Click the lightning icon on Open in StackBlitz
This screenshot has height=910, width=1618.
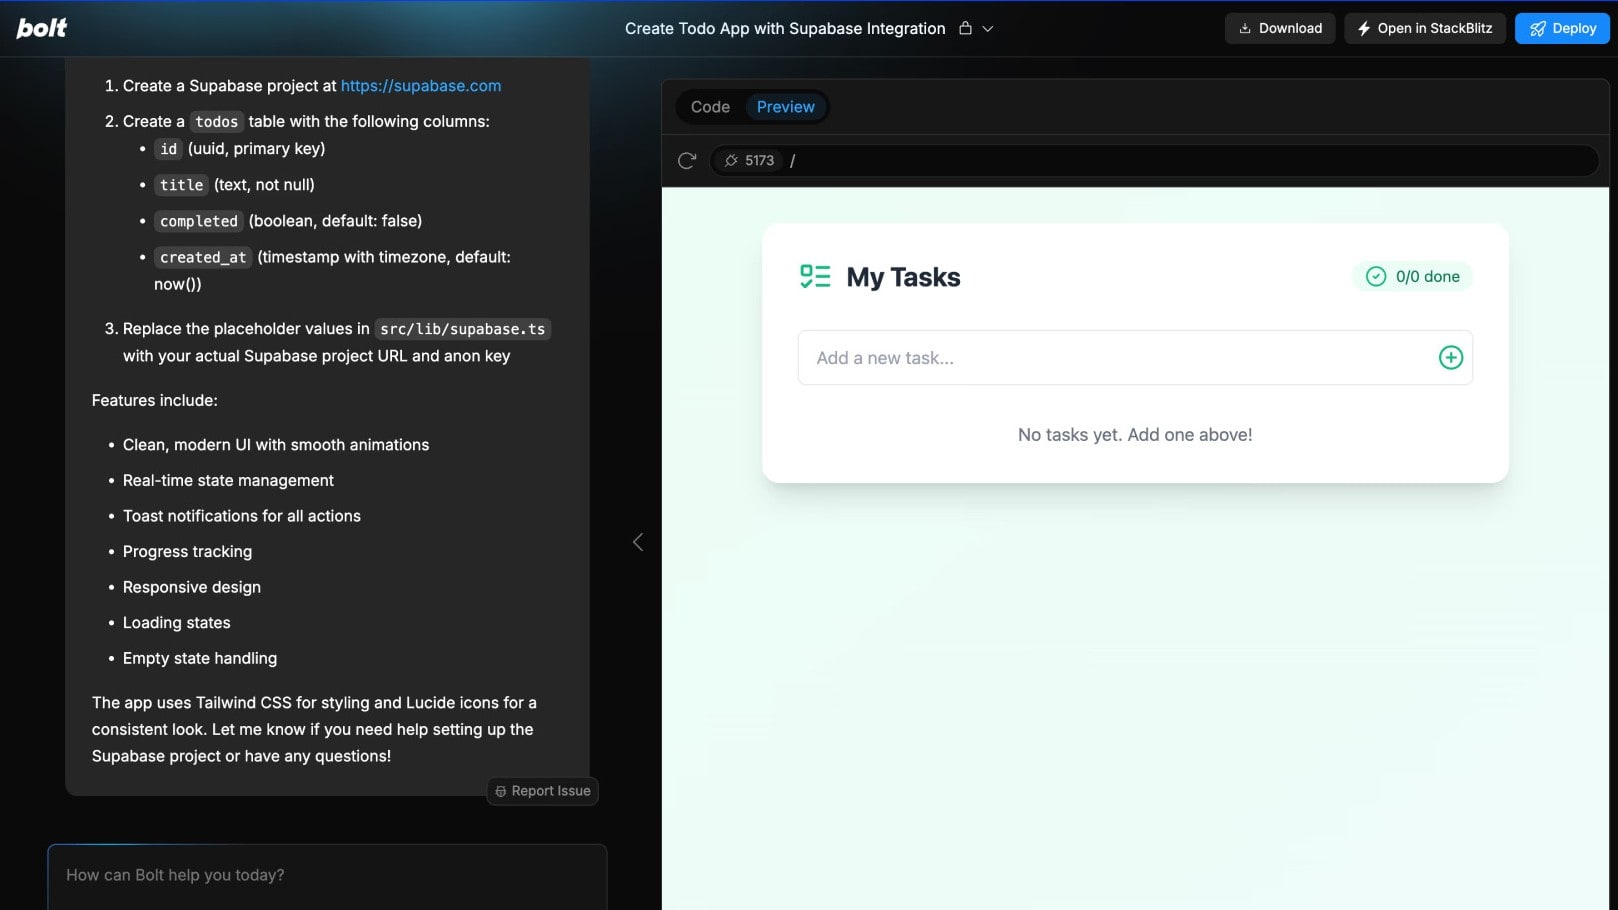(1364, 28)
